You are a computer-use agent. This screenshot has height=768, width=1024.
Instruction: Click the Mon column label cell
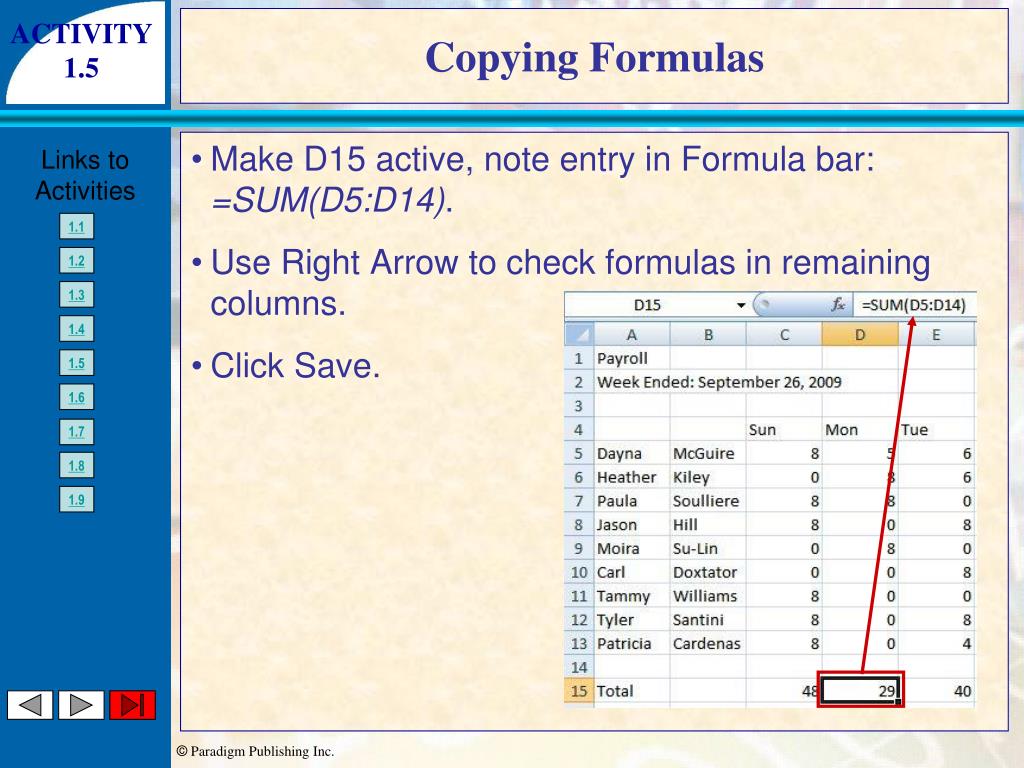click(x=860, y=430)
